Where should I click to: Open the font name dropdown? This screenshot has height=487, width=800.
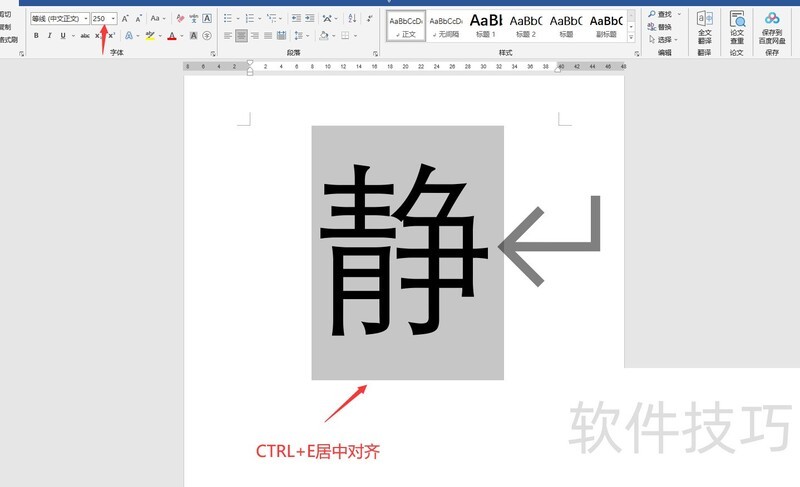[x=86, y=18]
